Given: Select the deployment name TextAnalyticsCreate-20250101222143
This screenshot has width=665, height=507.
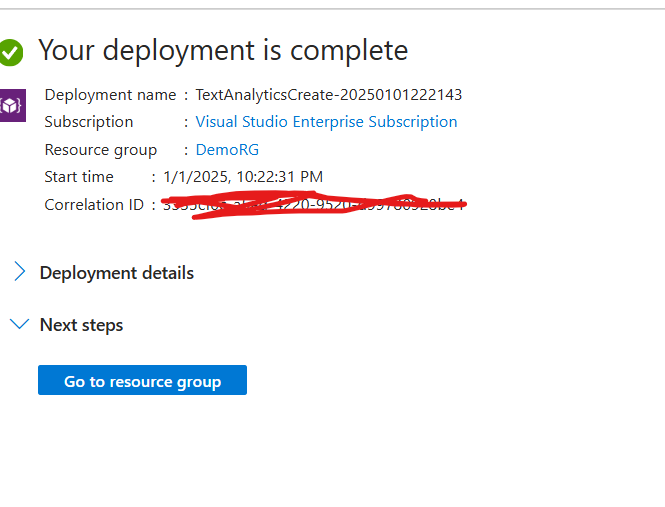Looking at the screenshot, I should click(329, 95).
